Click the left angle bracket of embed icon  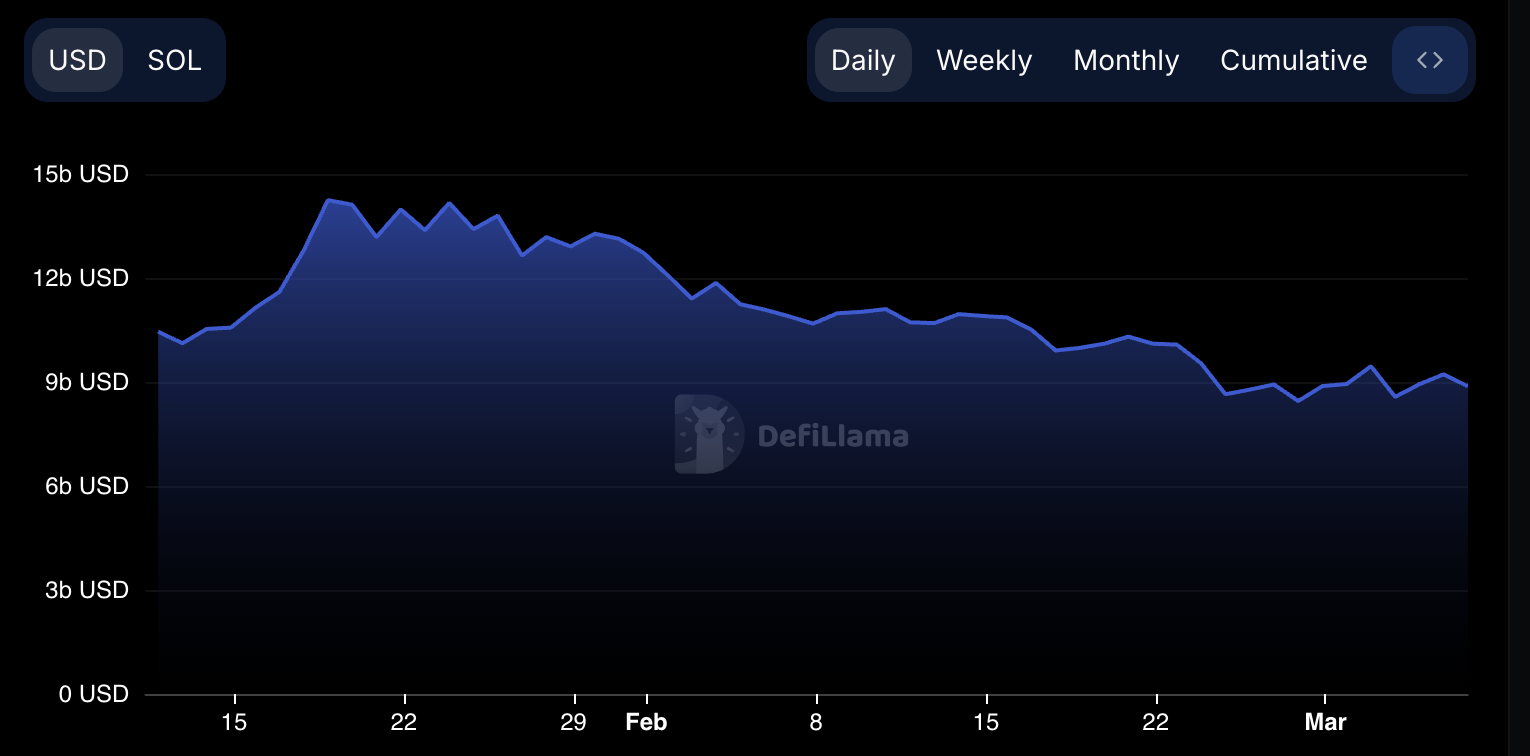coord(1423,59)
